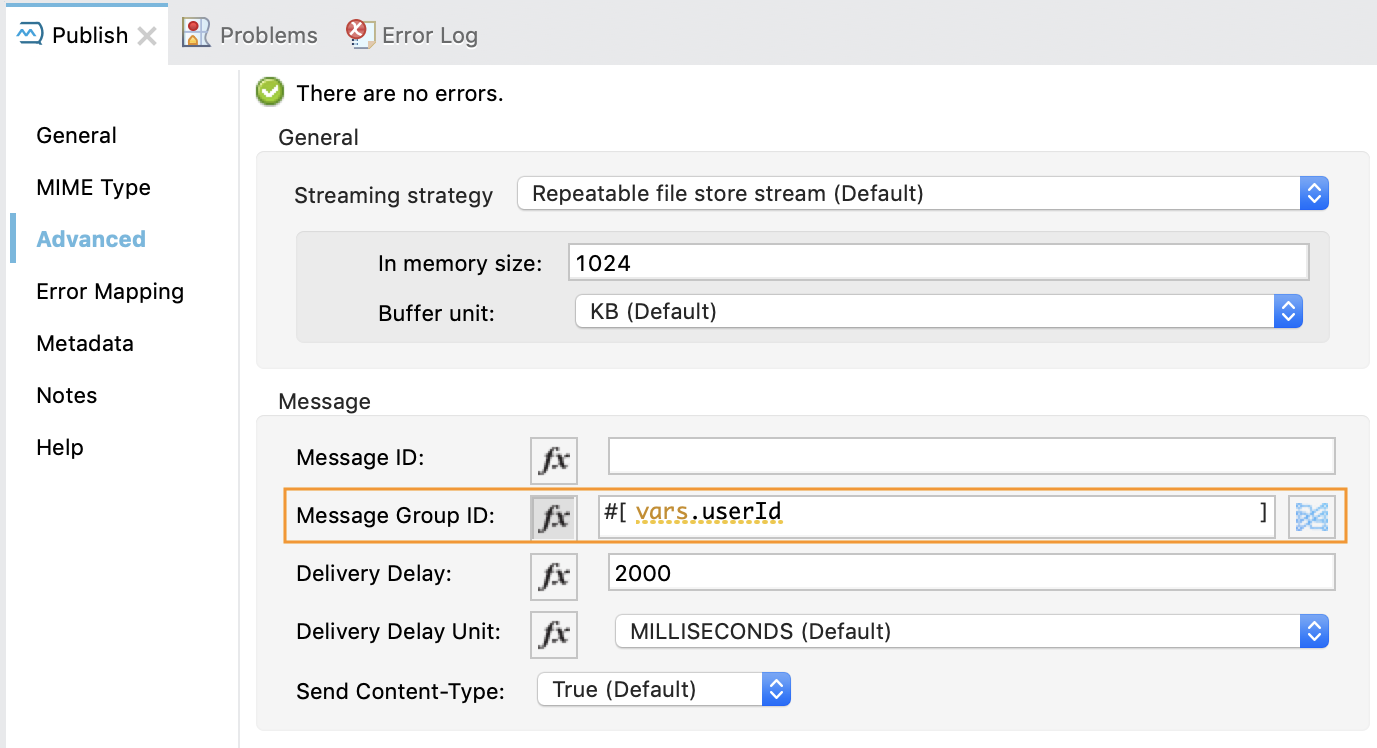Click the 'Streaming strategy' label
Viewport: 1377px width, 748px height.
pos(394,195)
